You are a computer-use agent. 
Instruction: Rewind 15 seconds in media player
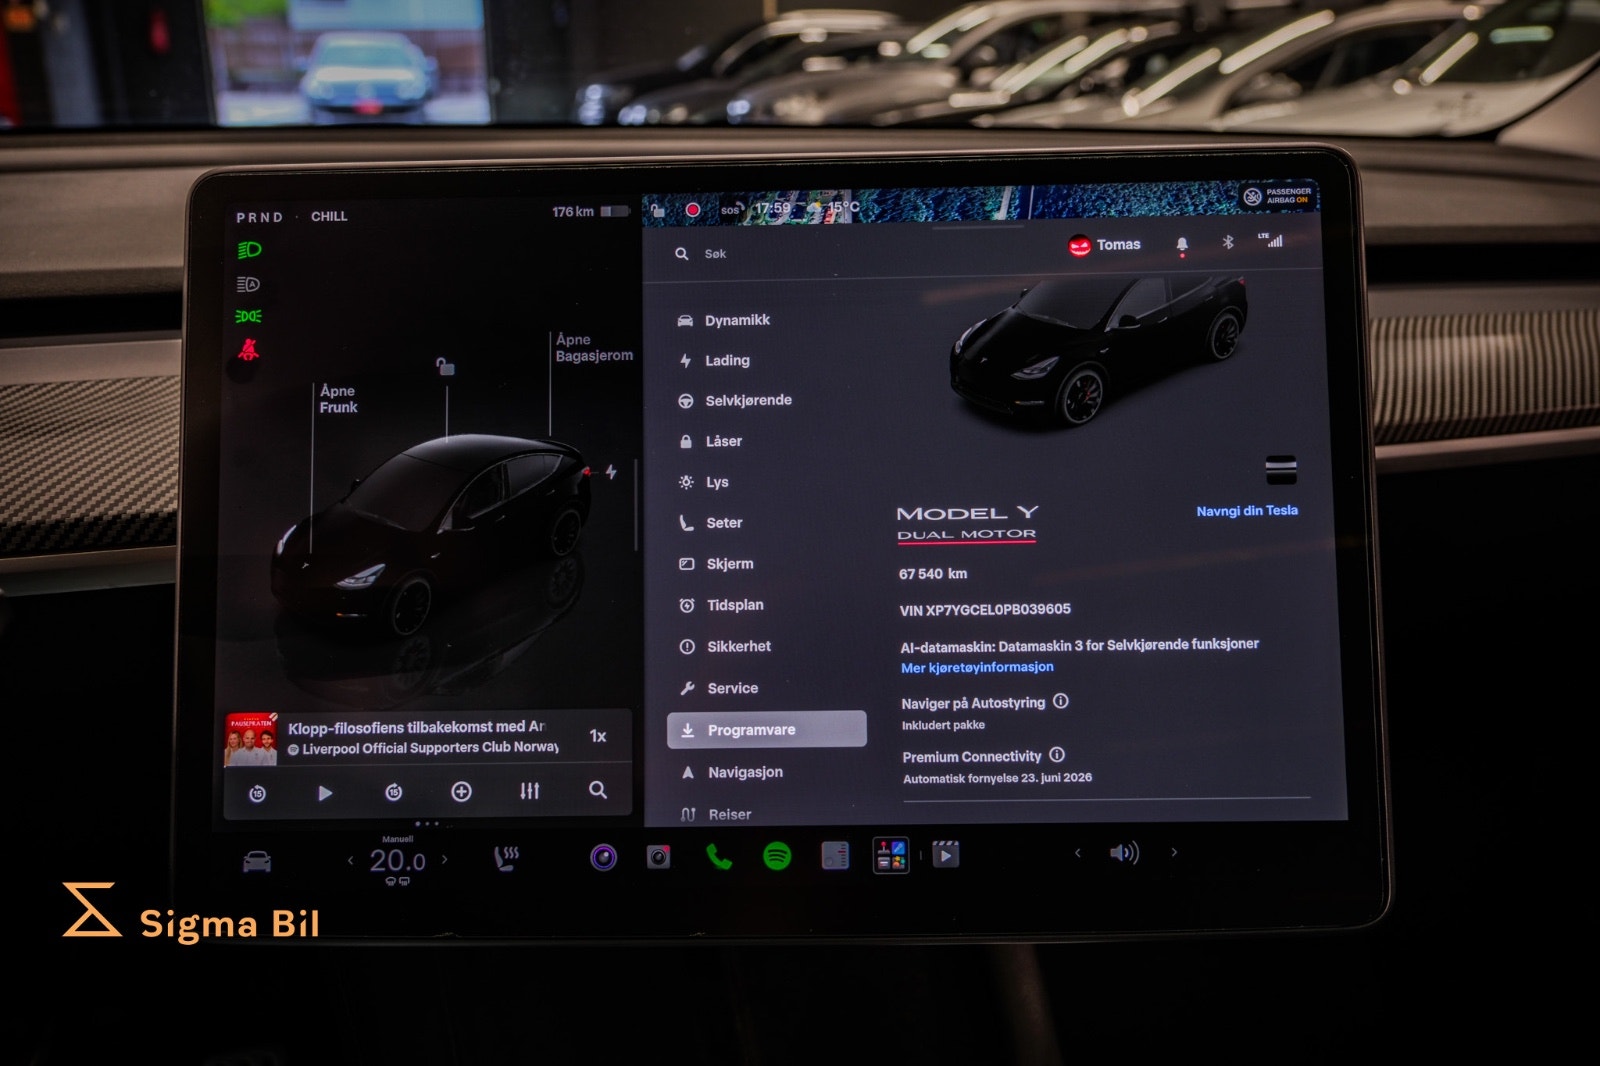tap(257, 794)
